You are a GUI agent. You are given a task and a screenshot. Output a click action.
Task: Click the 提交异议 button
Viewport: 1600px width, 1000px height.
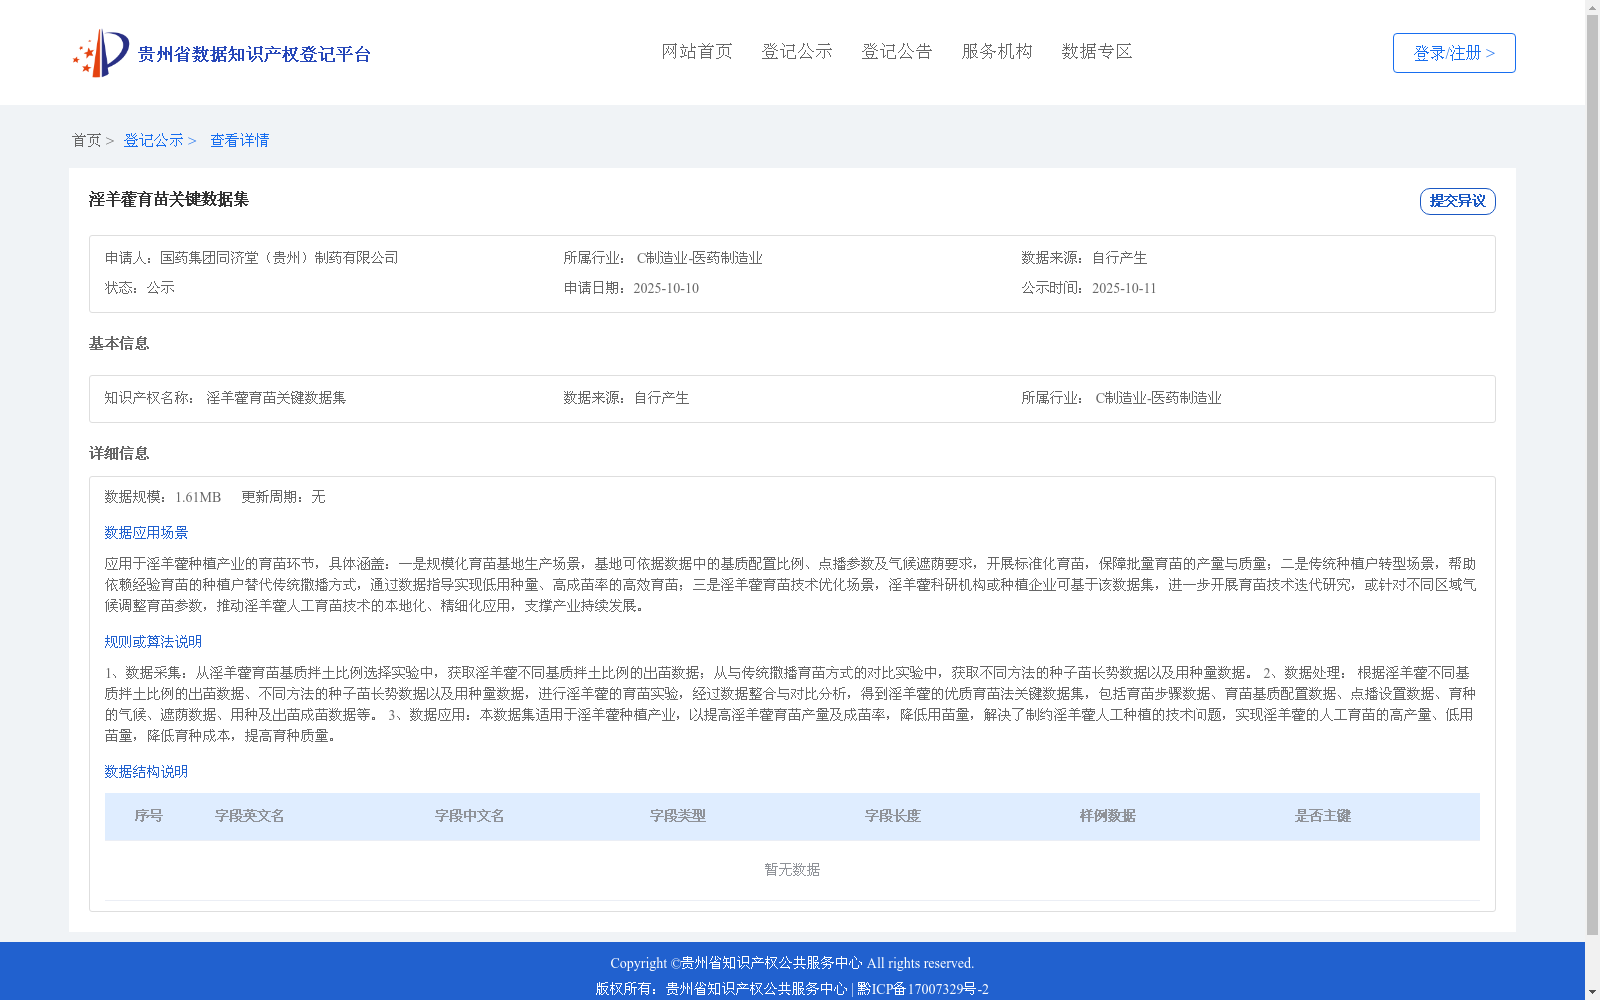coord(1458,201)
